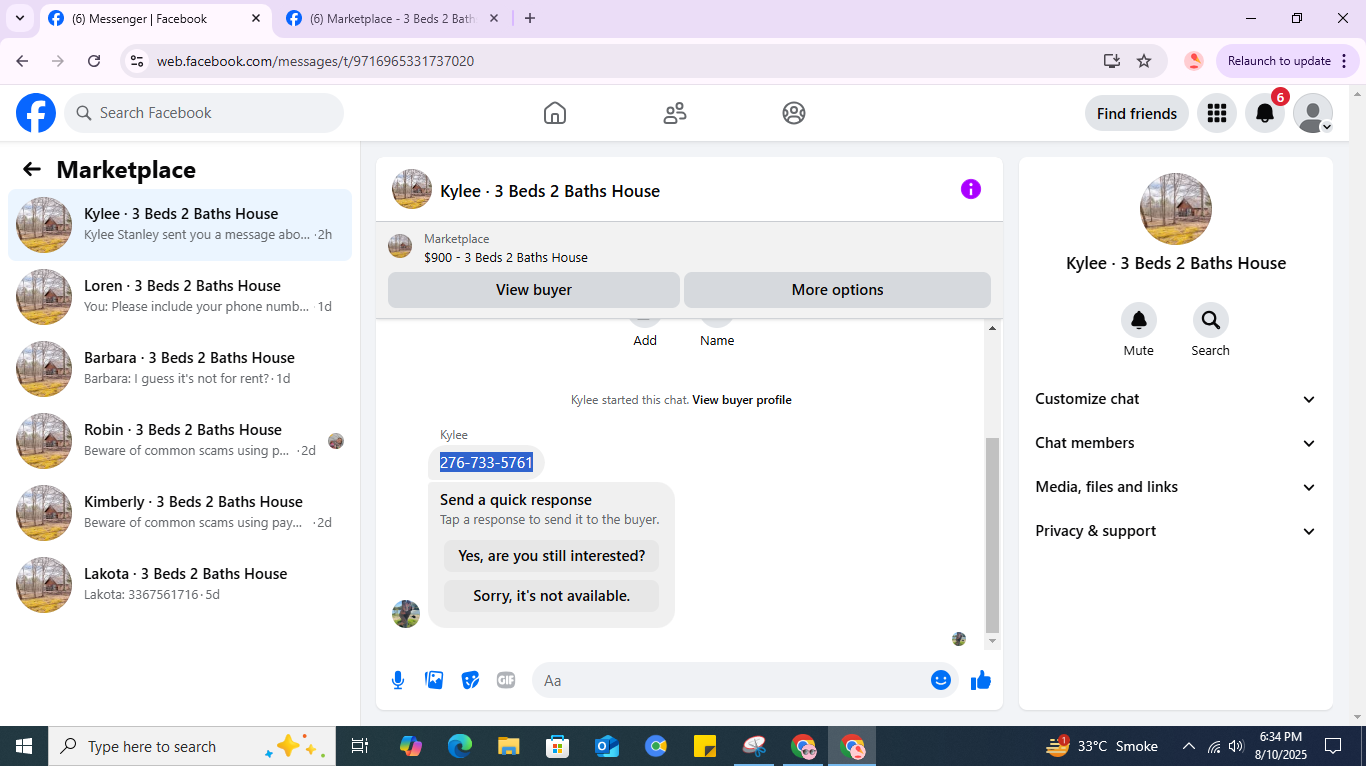
Task: Send 'Sorry, it's not available.' quick response
Action: [x=552, y=596]
